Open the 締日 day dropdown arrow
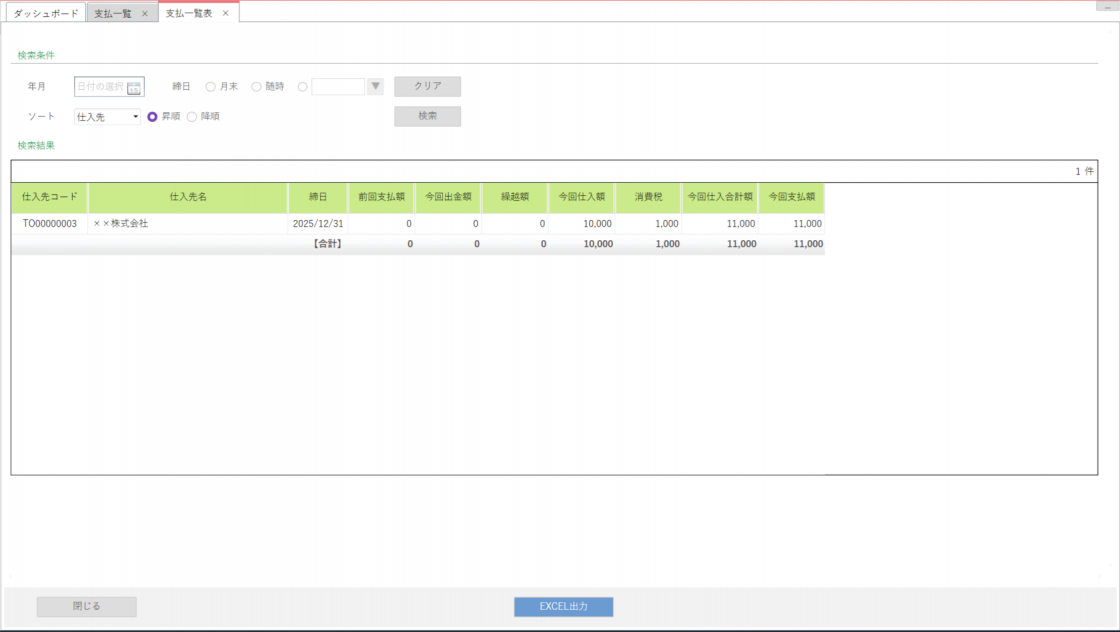Screen dimensions: 1120x632 coord(376,87)
